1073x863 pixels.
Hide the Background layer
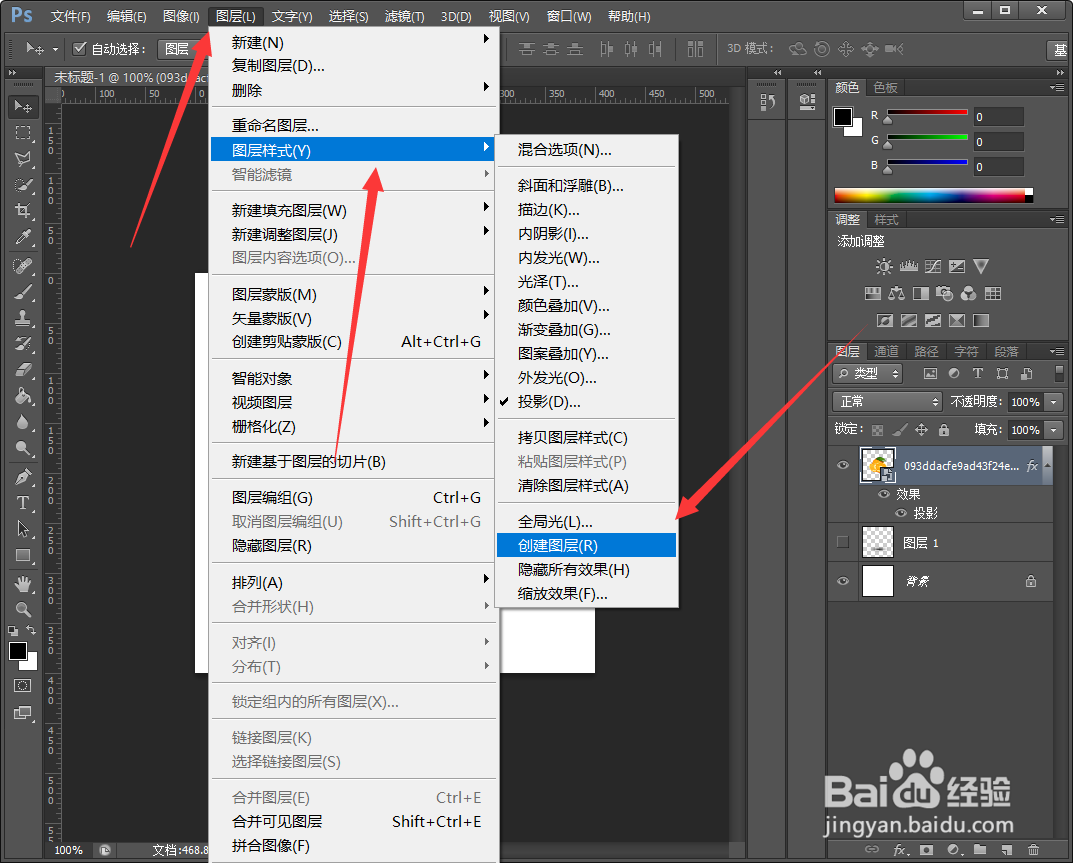point(843,581)
